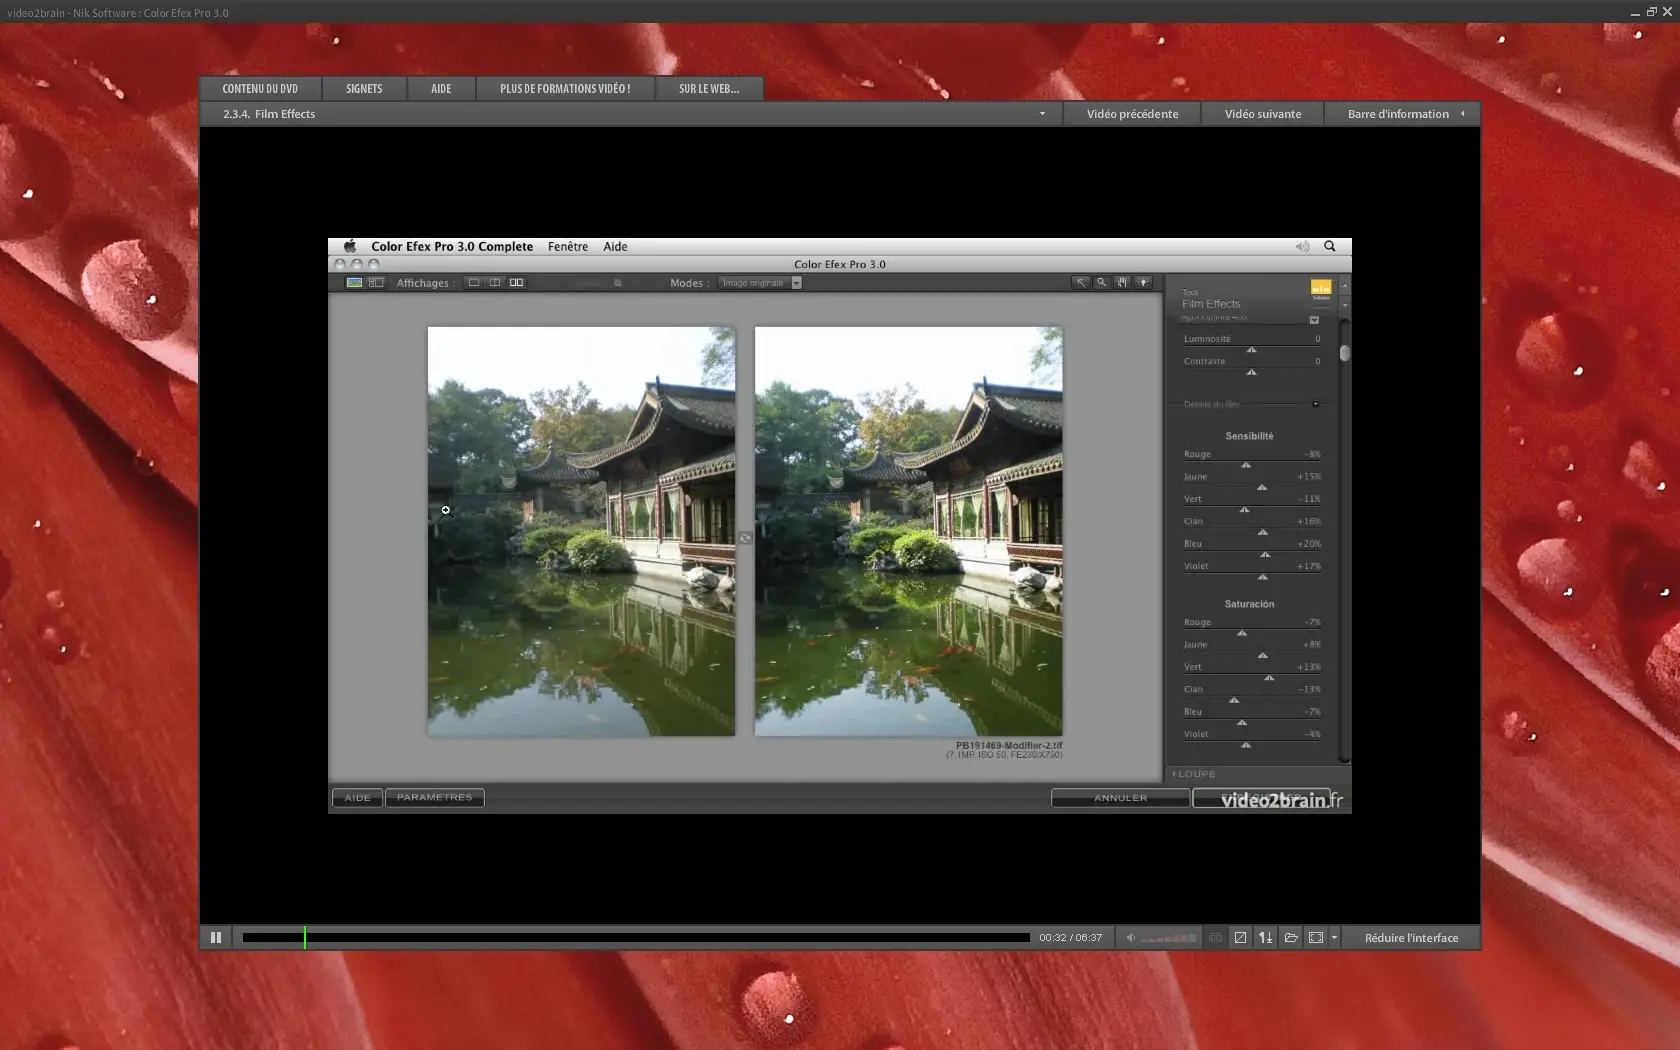This screenshot has width=1680, height=1050.
Task: Select the zoom magnifier tool in Color Efex
Action: tap(1101, 283)
